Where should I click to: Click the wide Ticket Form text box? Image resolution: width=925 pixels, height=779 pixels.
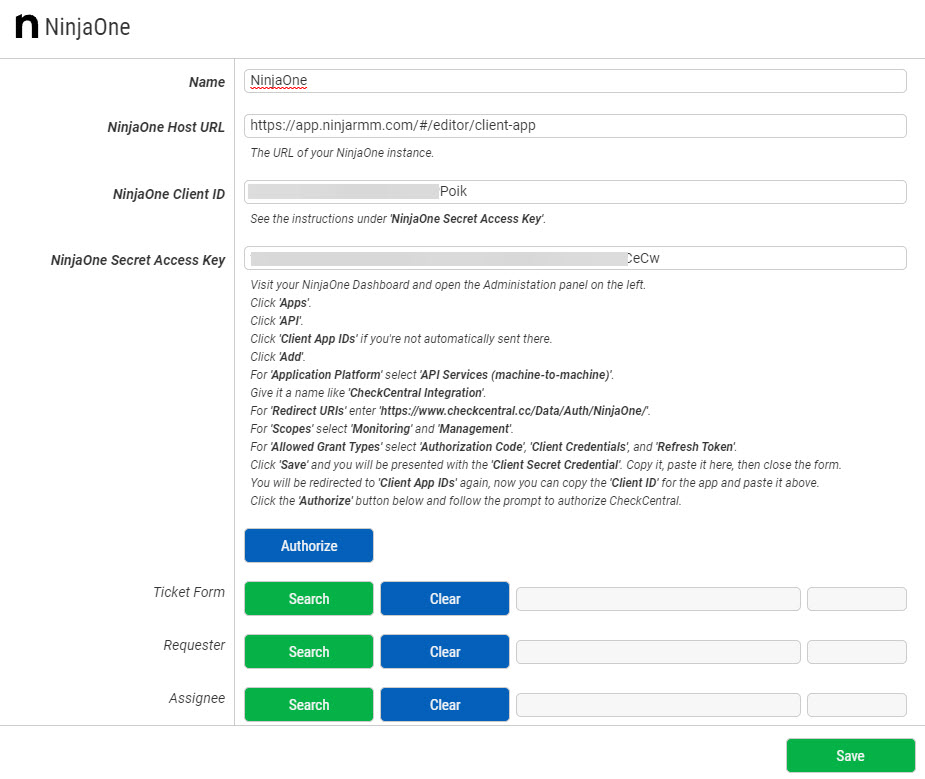pyautogui.click(x=658, y=599)
